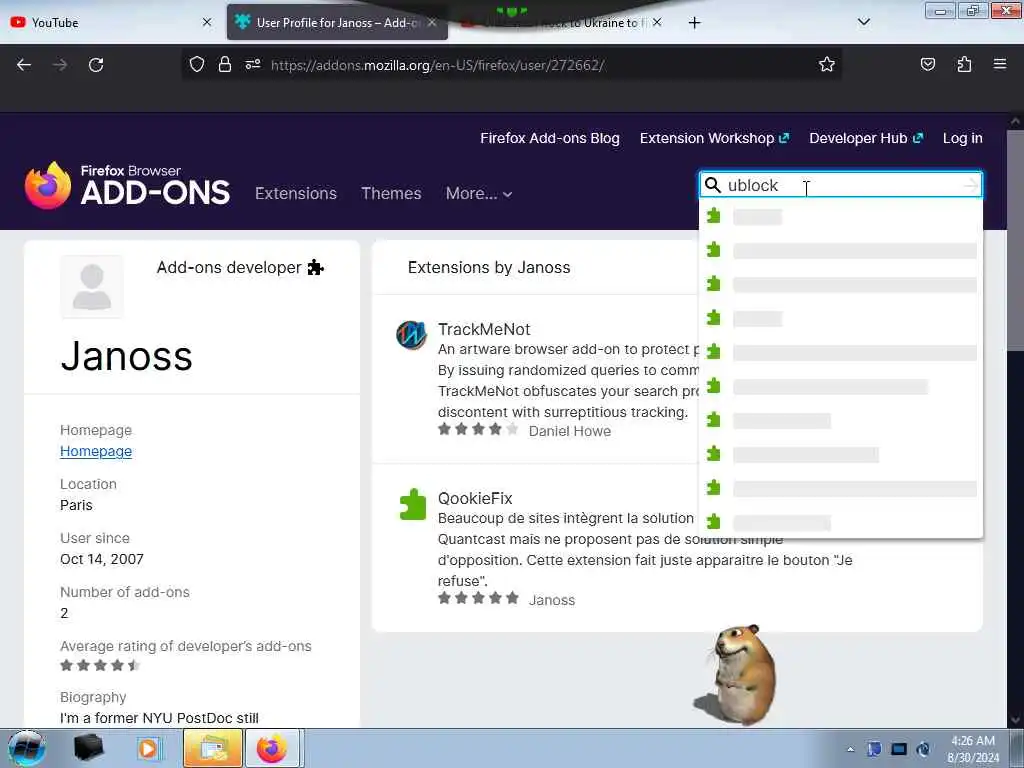1024x768 pixels.
Task: Click Firefox taskbar button
Action: 272,748
